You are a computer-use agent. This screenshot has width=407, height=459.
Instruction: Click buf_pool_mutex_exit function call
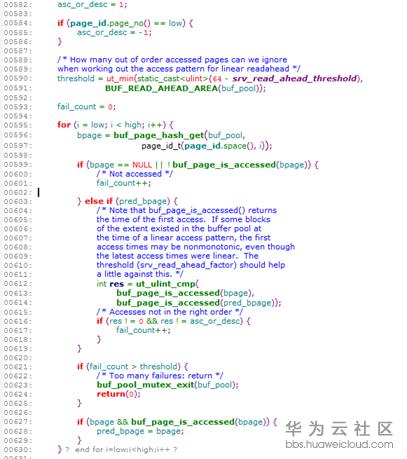point(145,385)
